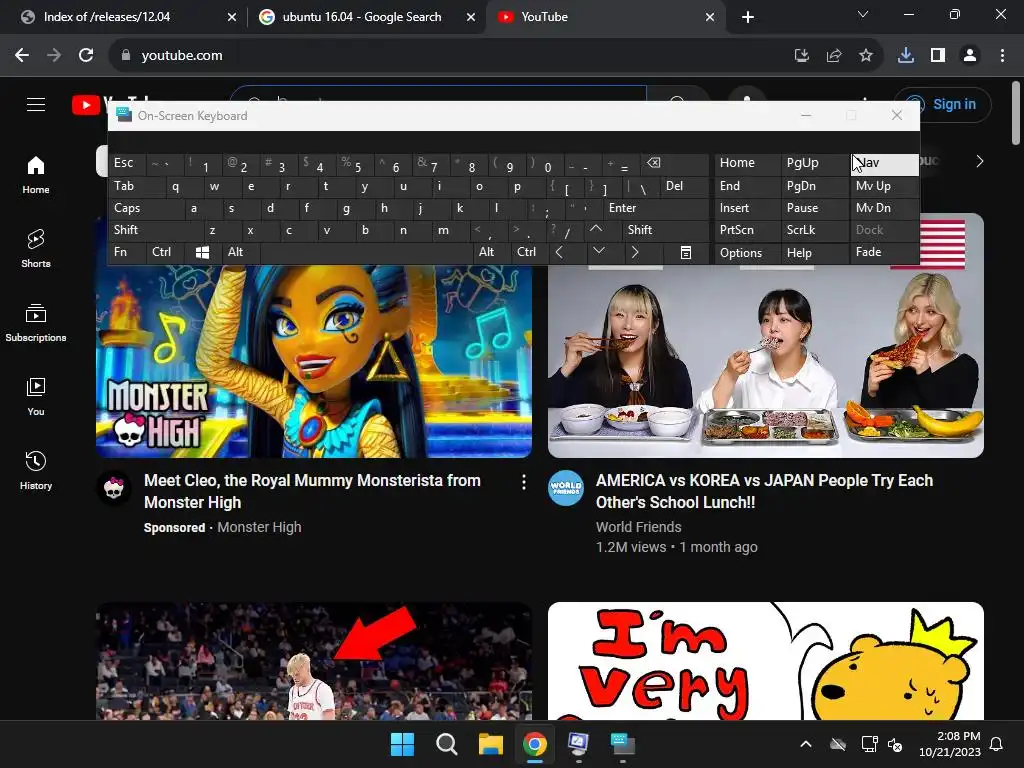Open World Friends channel link
The height and width of the screenshot is (768, 1024).
pos(638,527)
